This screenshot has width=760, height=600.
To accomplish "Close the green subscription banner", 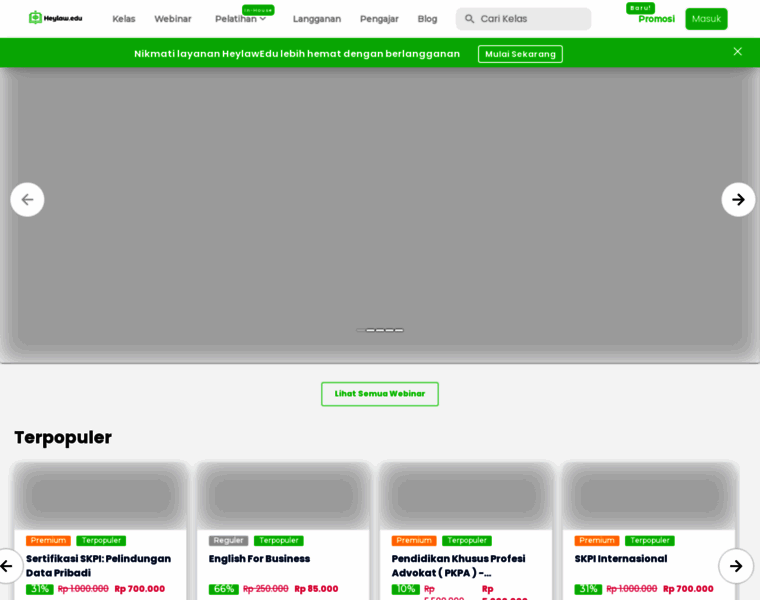I will tap(737, 51).
